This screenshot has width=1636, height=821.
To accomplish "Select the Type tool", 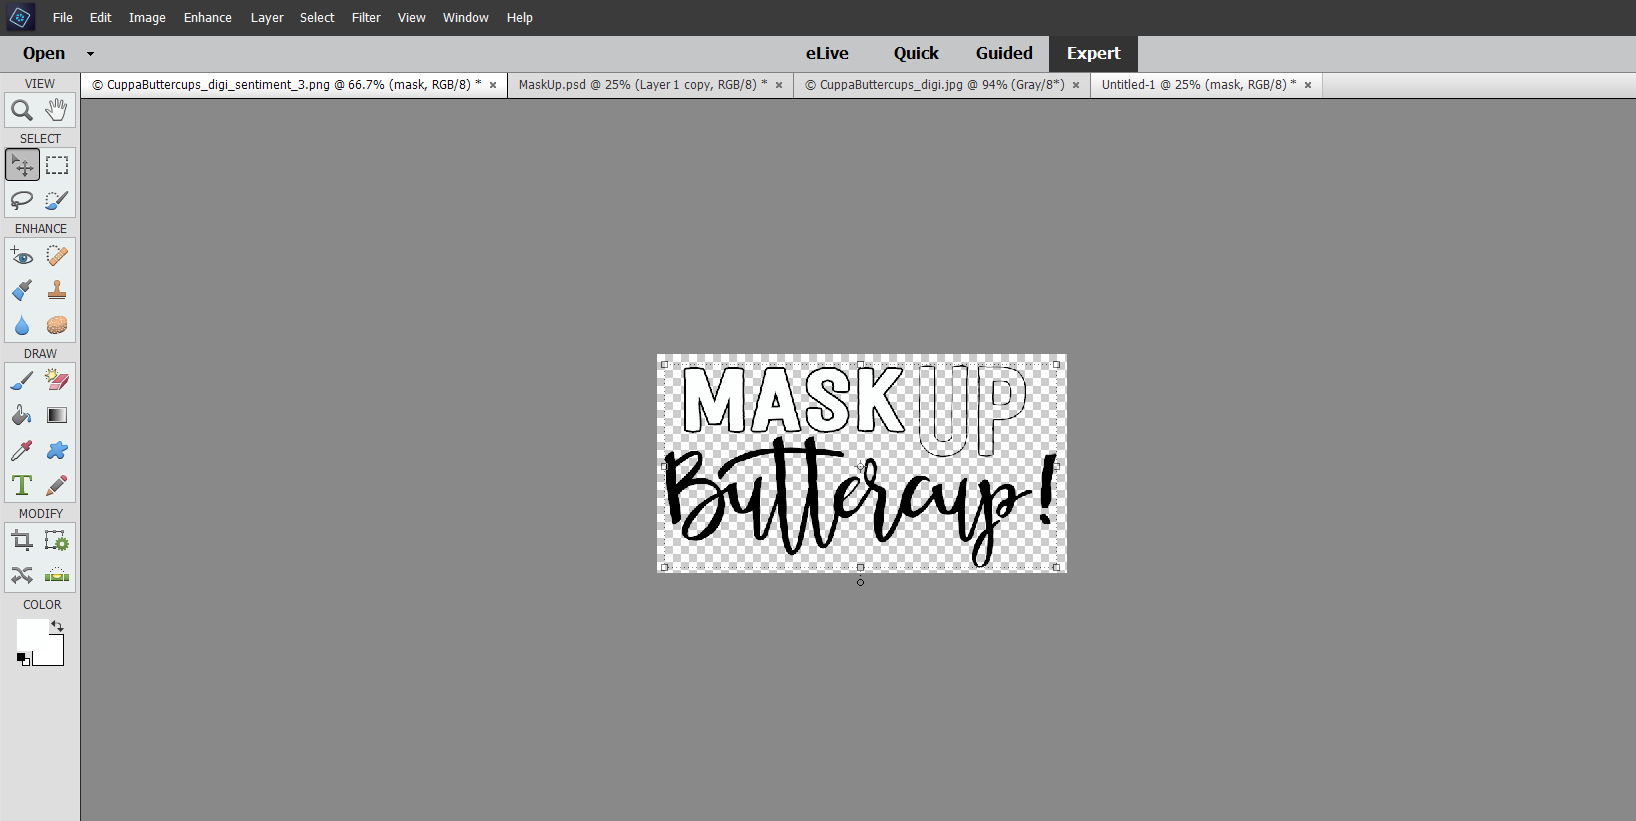I will point(22,485).
